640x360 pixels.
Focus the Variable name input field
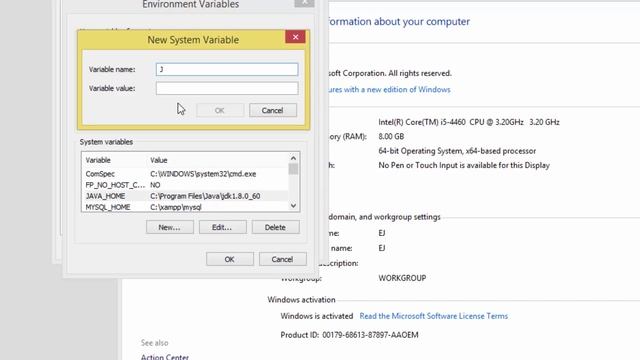tap(227, 69)
